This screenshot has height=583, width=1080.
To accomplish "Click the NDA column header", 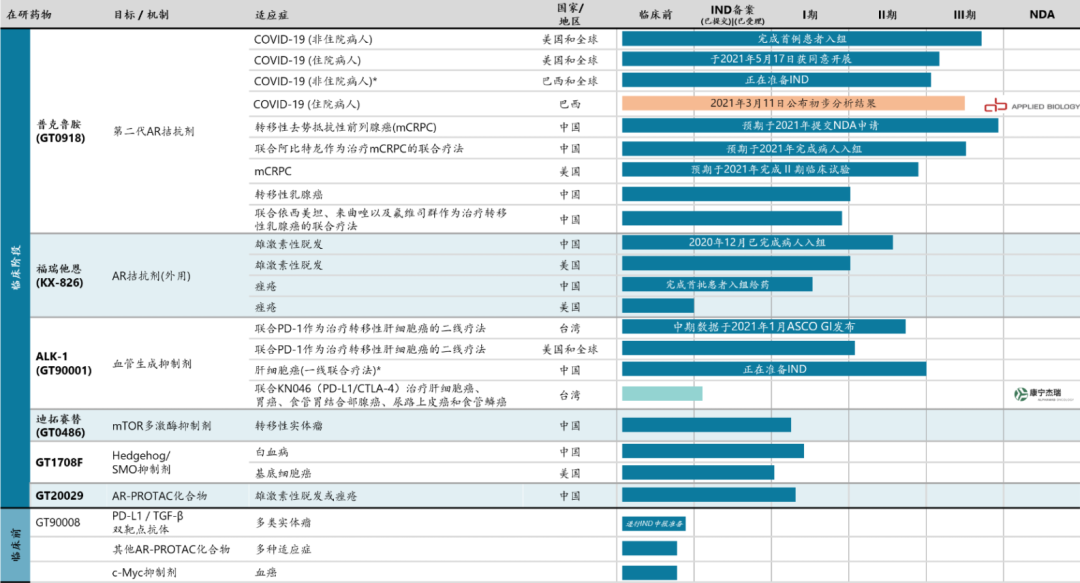I will [x=1041, y=14].
